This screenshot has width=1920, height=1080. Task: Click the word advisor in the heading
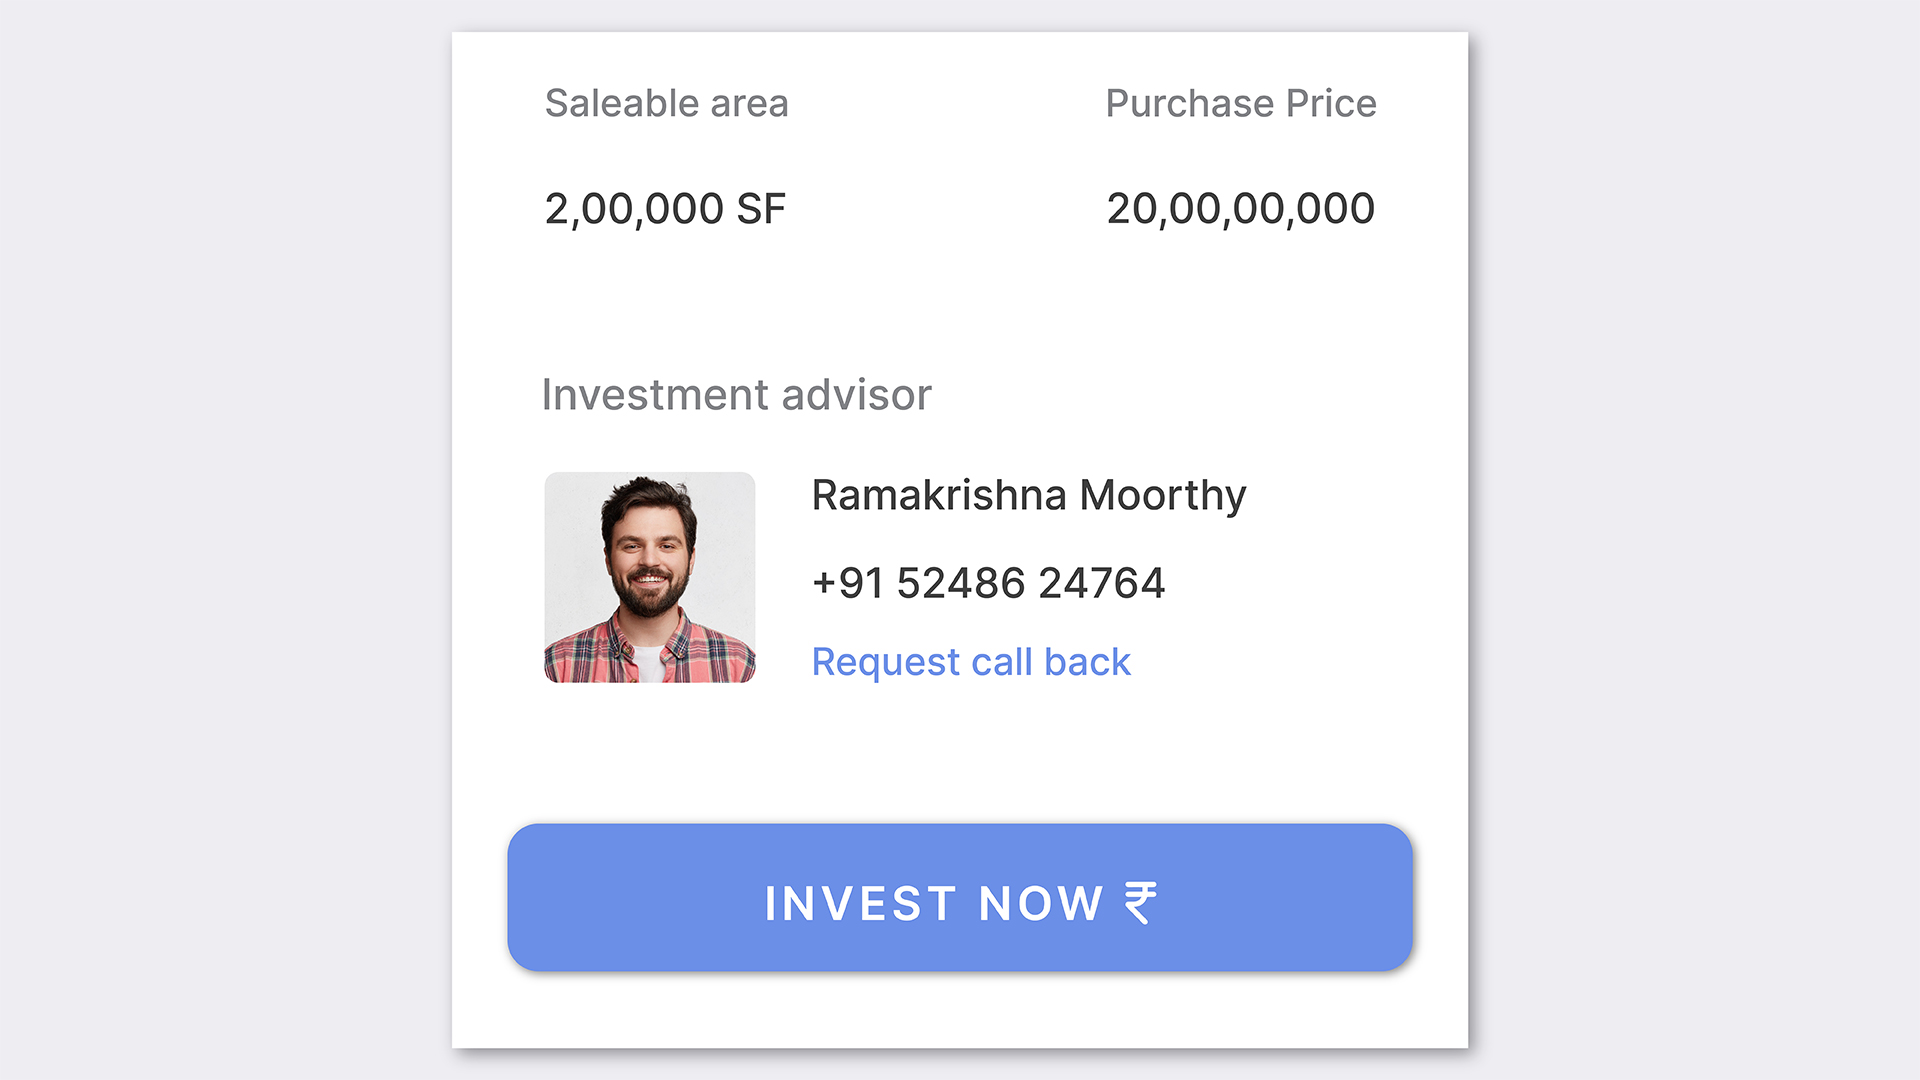pos(856,395)
